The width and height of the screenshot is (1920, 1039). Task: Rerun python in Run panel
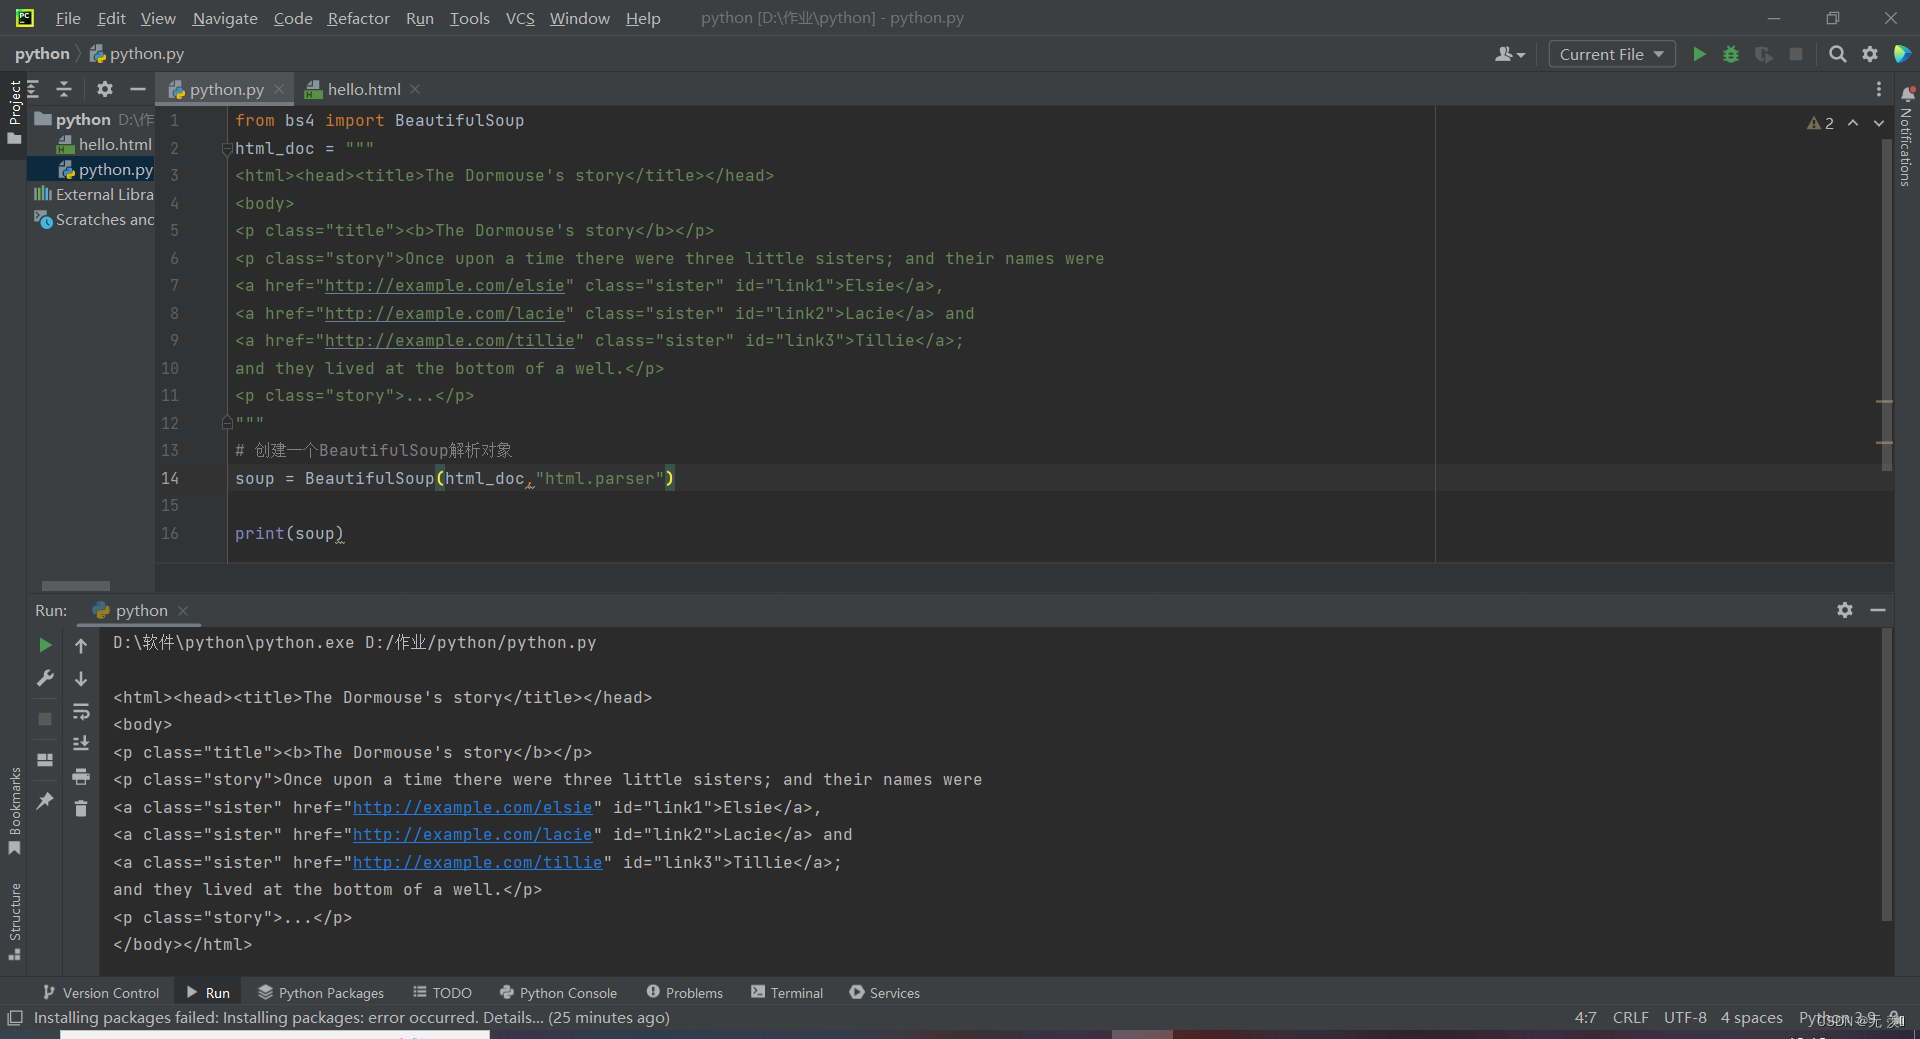[45, 645]
